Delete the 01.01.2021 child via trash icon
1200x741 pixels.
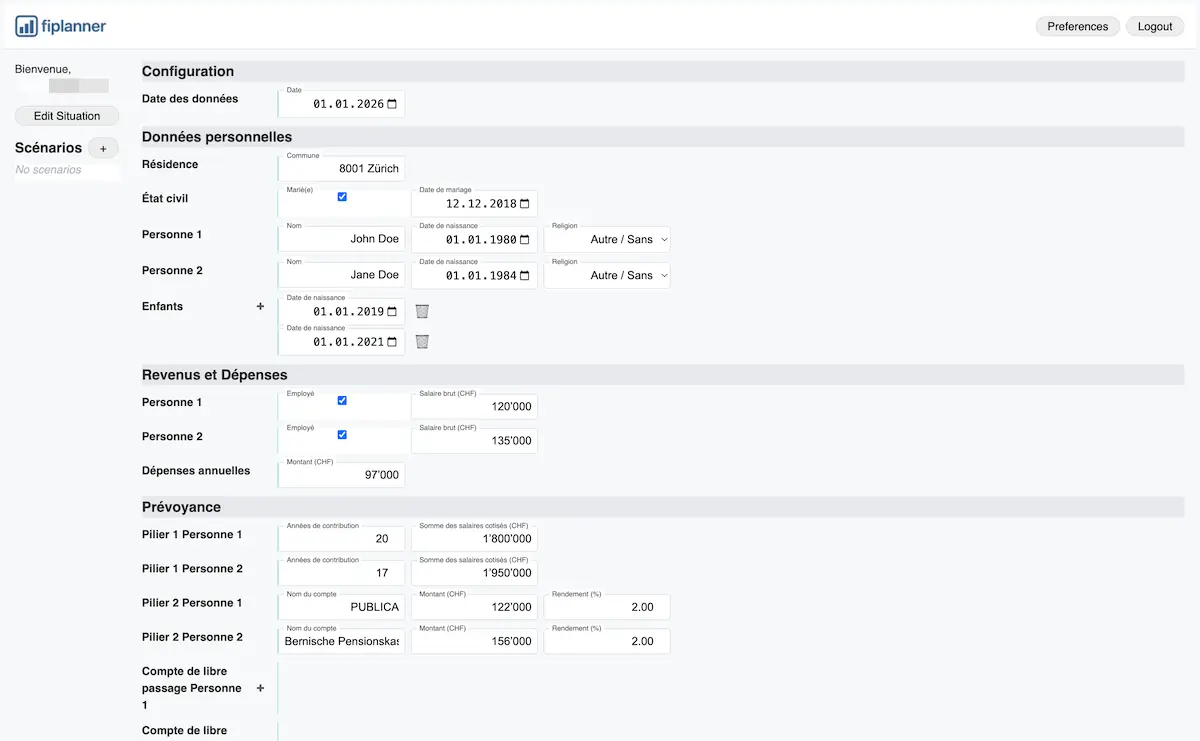pos(421,341)
